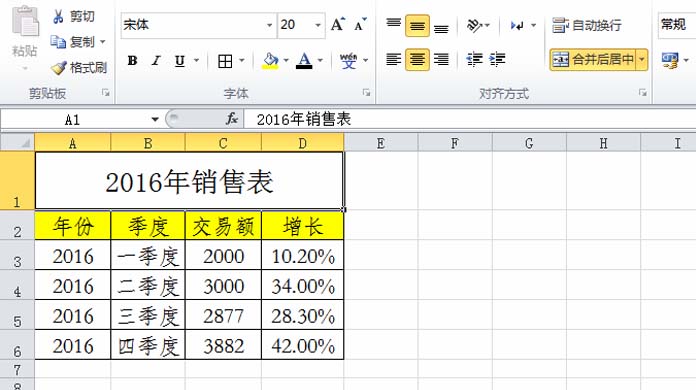Click cell 四季度
Viewport: 696px width, 390px height.
(x=148, y=345)
